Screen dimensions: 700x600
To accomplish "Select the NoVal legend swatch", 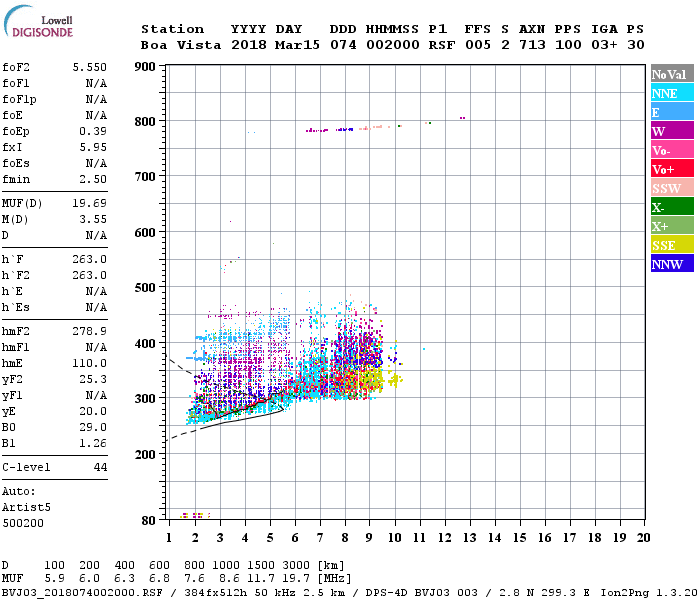I will click(672, 74).
